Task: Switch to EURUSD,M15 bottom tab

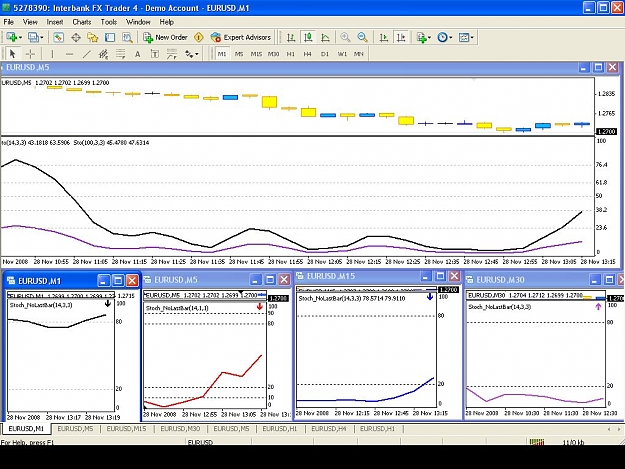Action: tap(126, 429)
